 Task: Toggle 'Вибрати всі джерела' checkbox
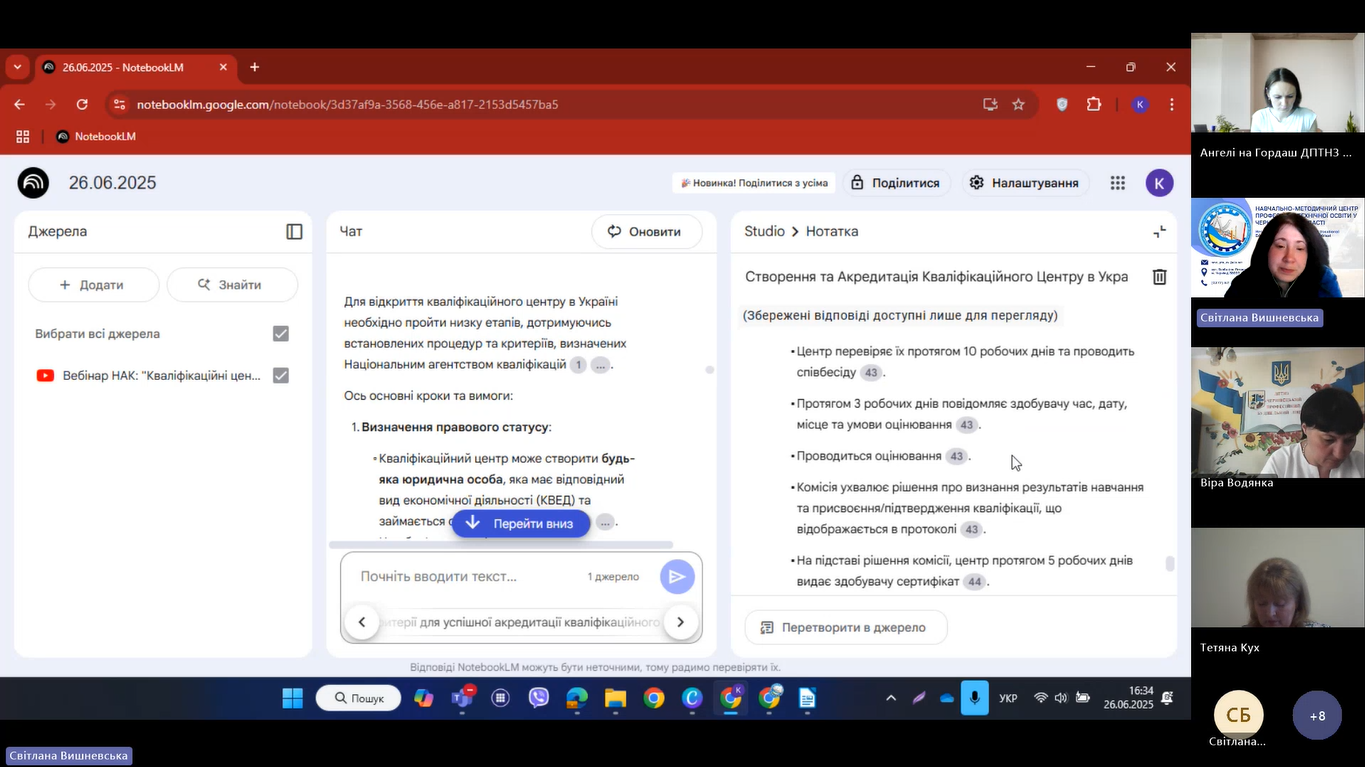point(281,334)
